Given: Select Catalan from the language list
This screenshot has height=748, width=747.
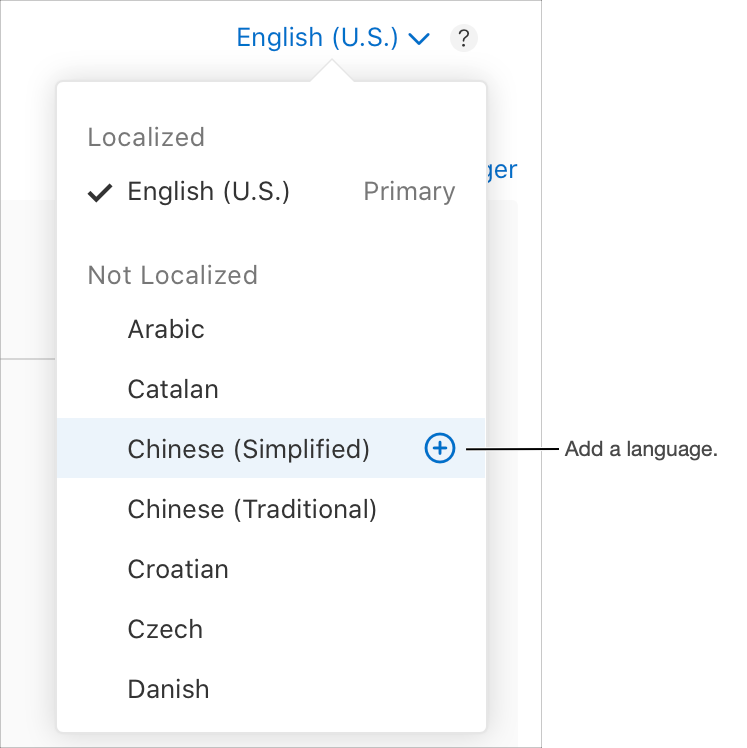Looking at the screenshot, I should (173, 389).
